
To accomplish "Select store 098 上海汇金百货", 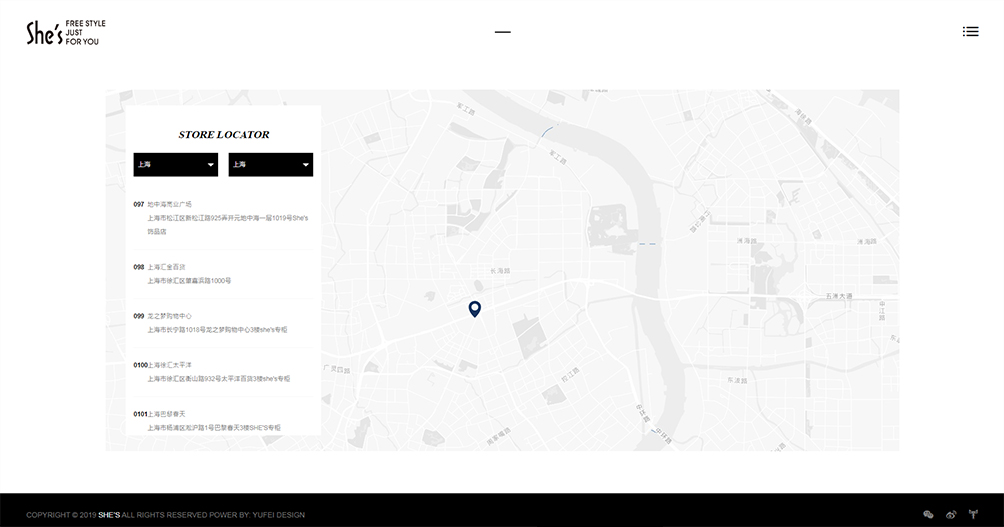I will click(x=166, y=267).
